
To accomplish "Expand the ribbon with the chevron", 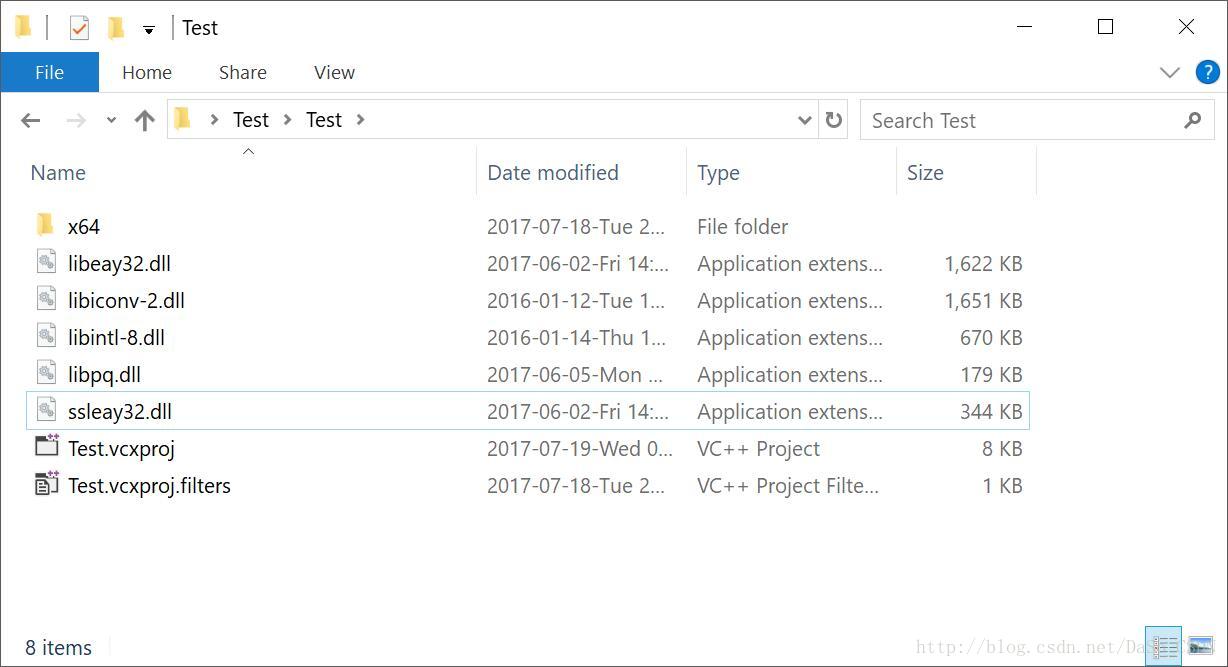I will pyautogui.click(x=1169, y=72).
